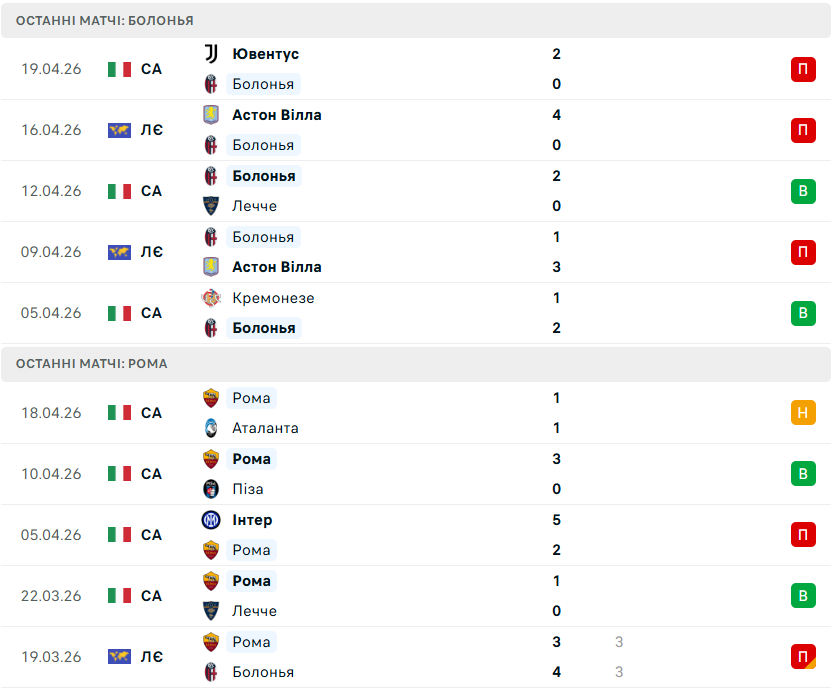Open the Аталанта team link

point(265,428)
